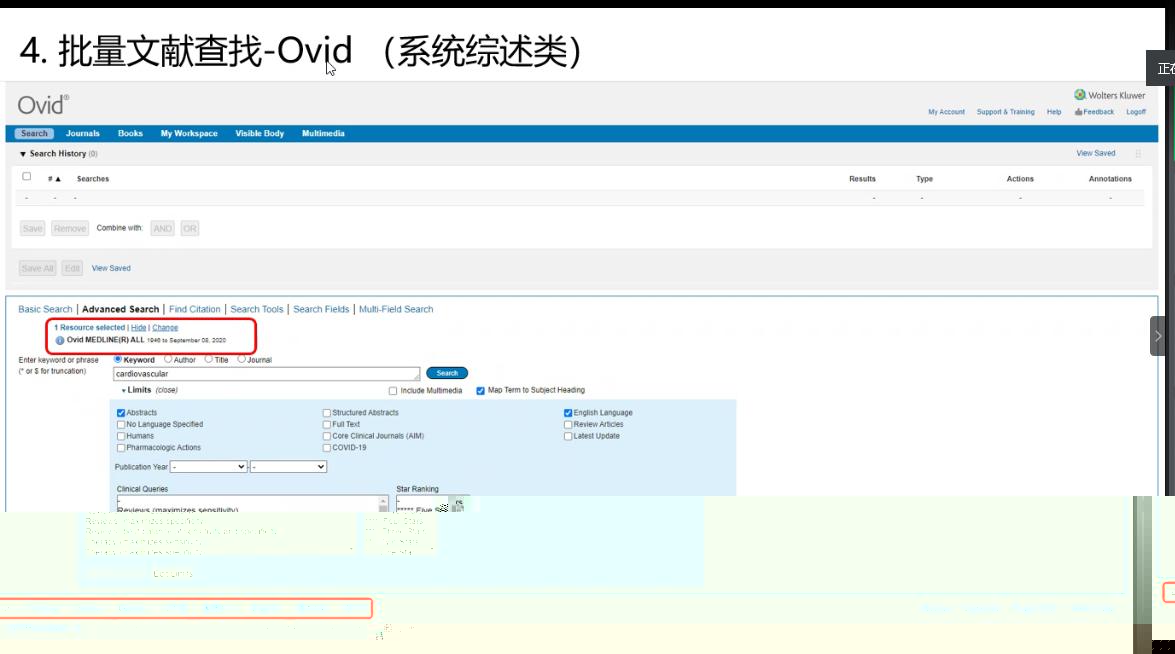Collapse the Limits section
Screen dimensions: 1175x654
pyautogui.click(x=124, y=390)
